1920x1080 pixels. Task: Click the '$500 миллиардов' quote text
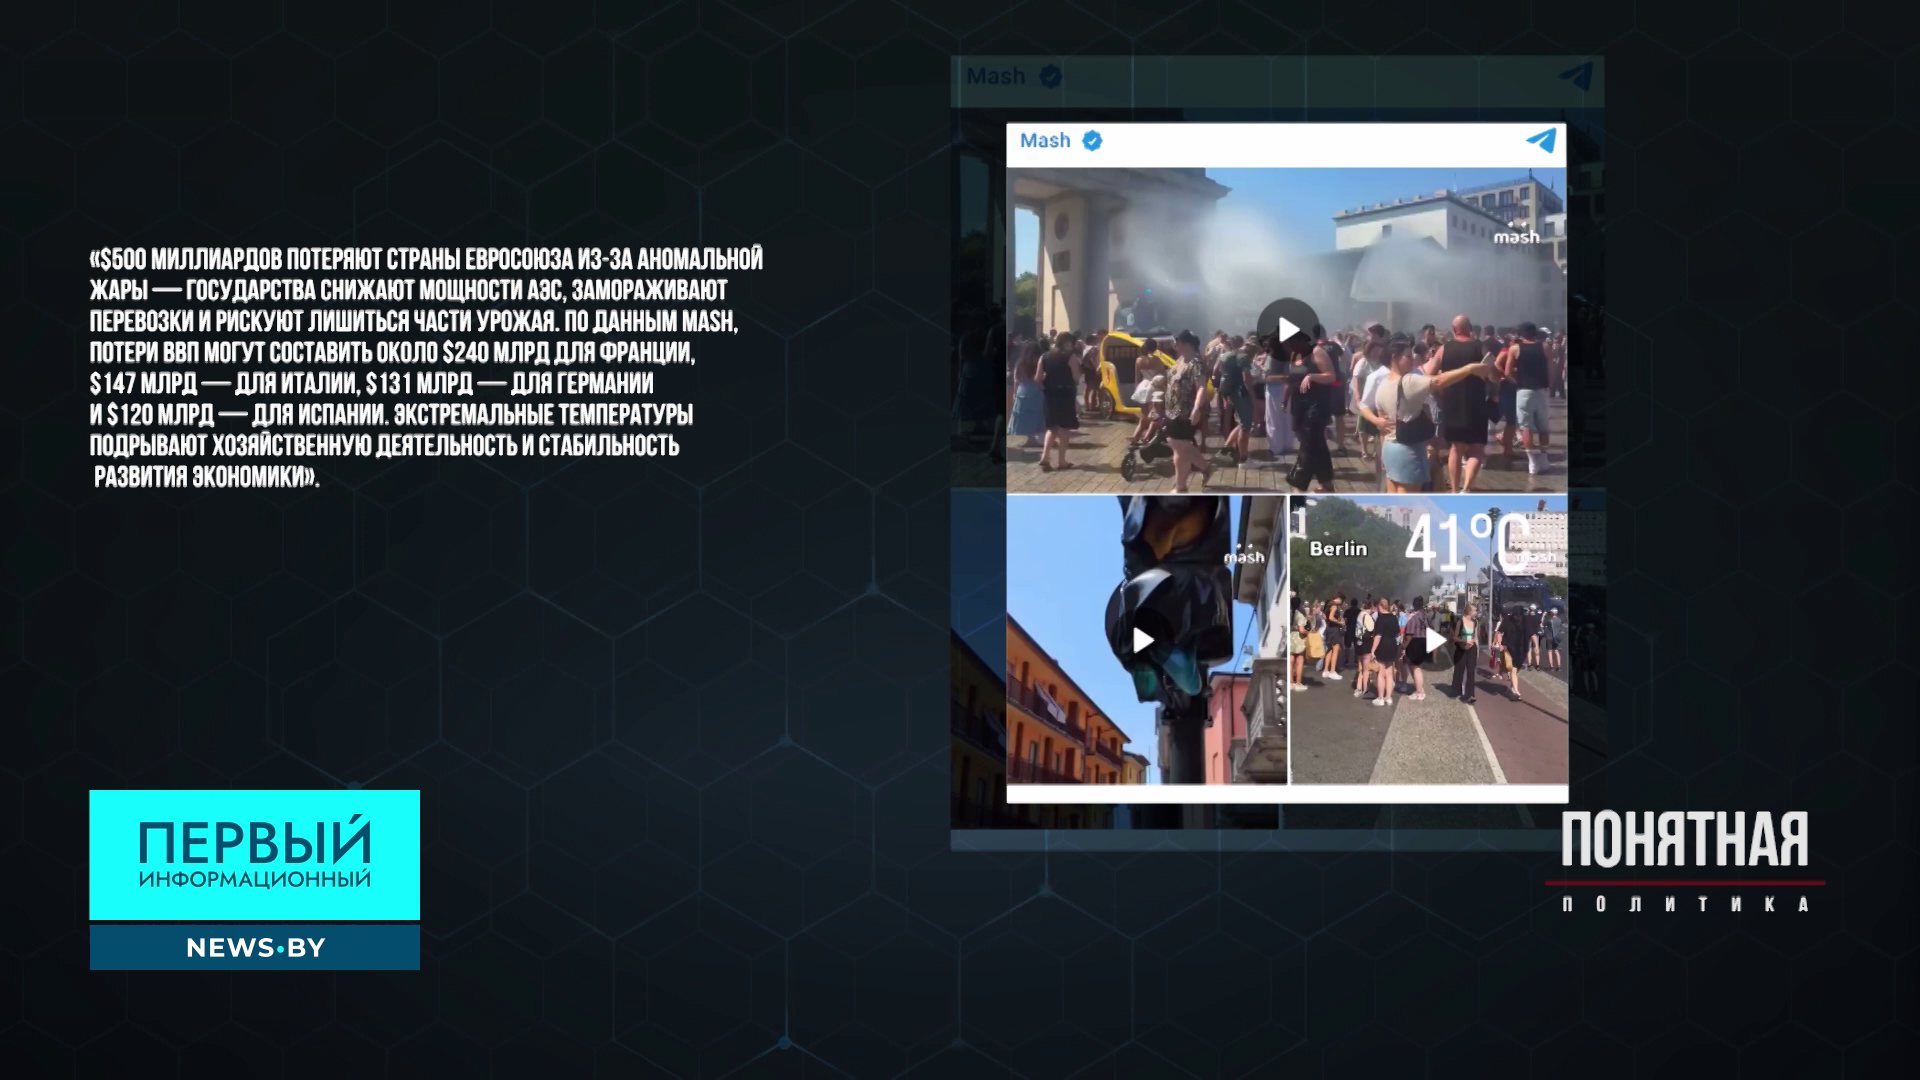coord(427,368)
